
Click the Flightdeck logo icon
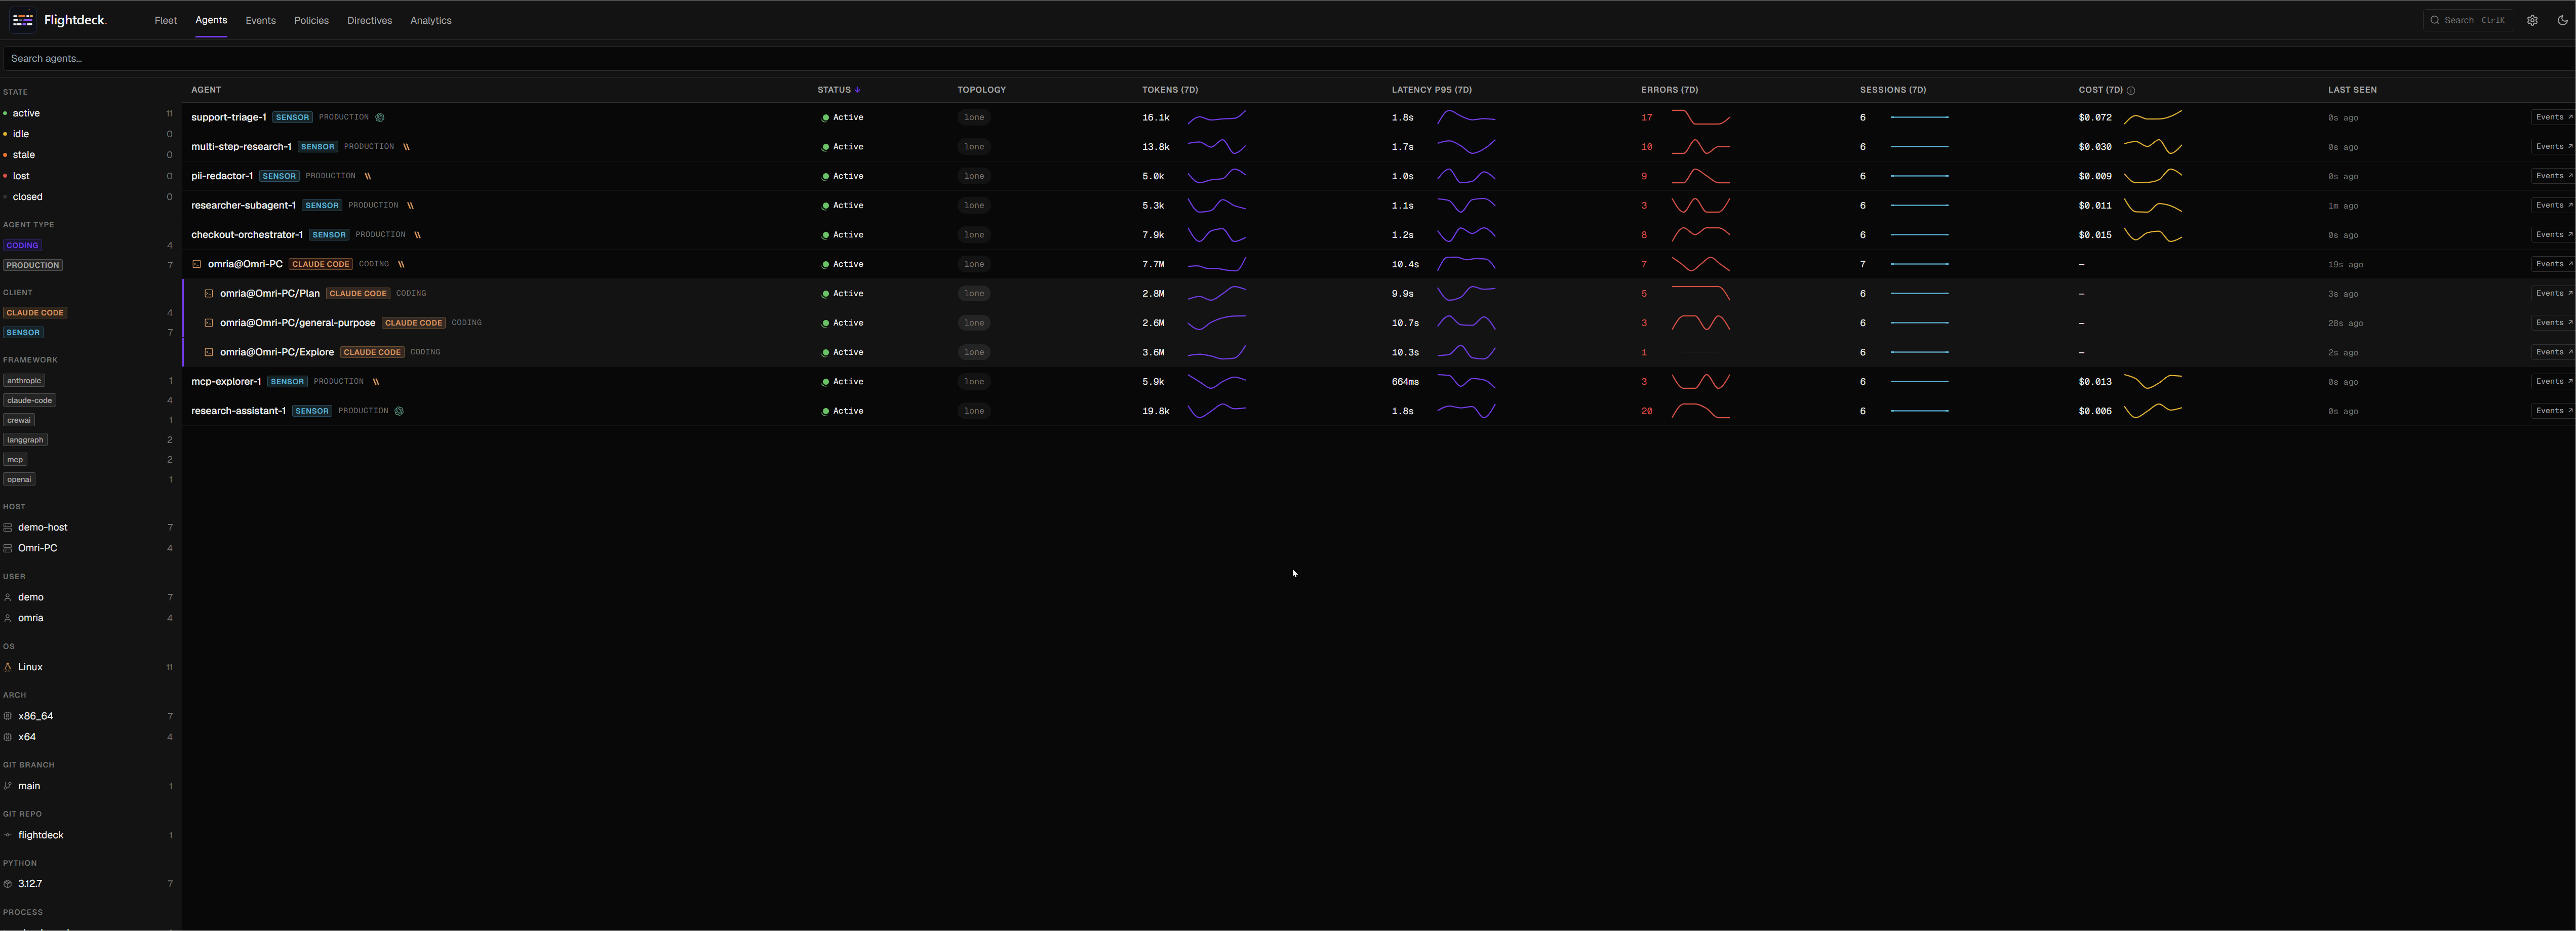(x=23, y=20)
